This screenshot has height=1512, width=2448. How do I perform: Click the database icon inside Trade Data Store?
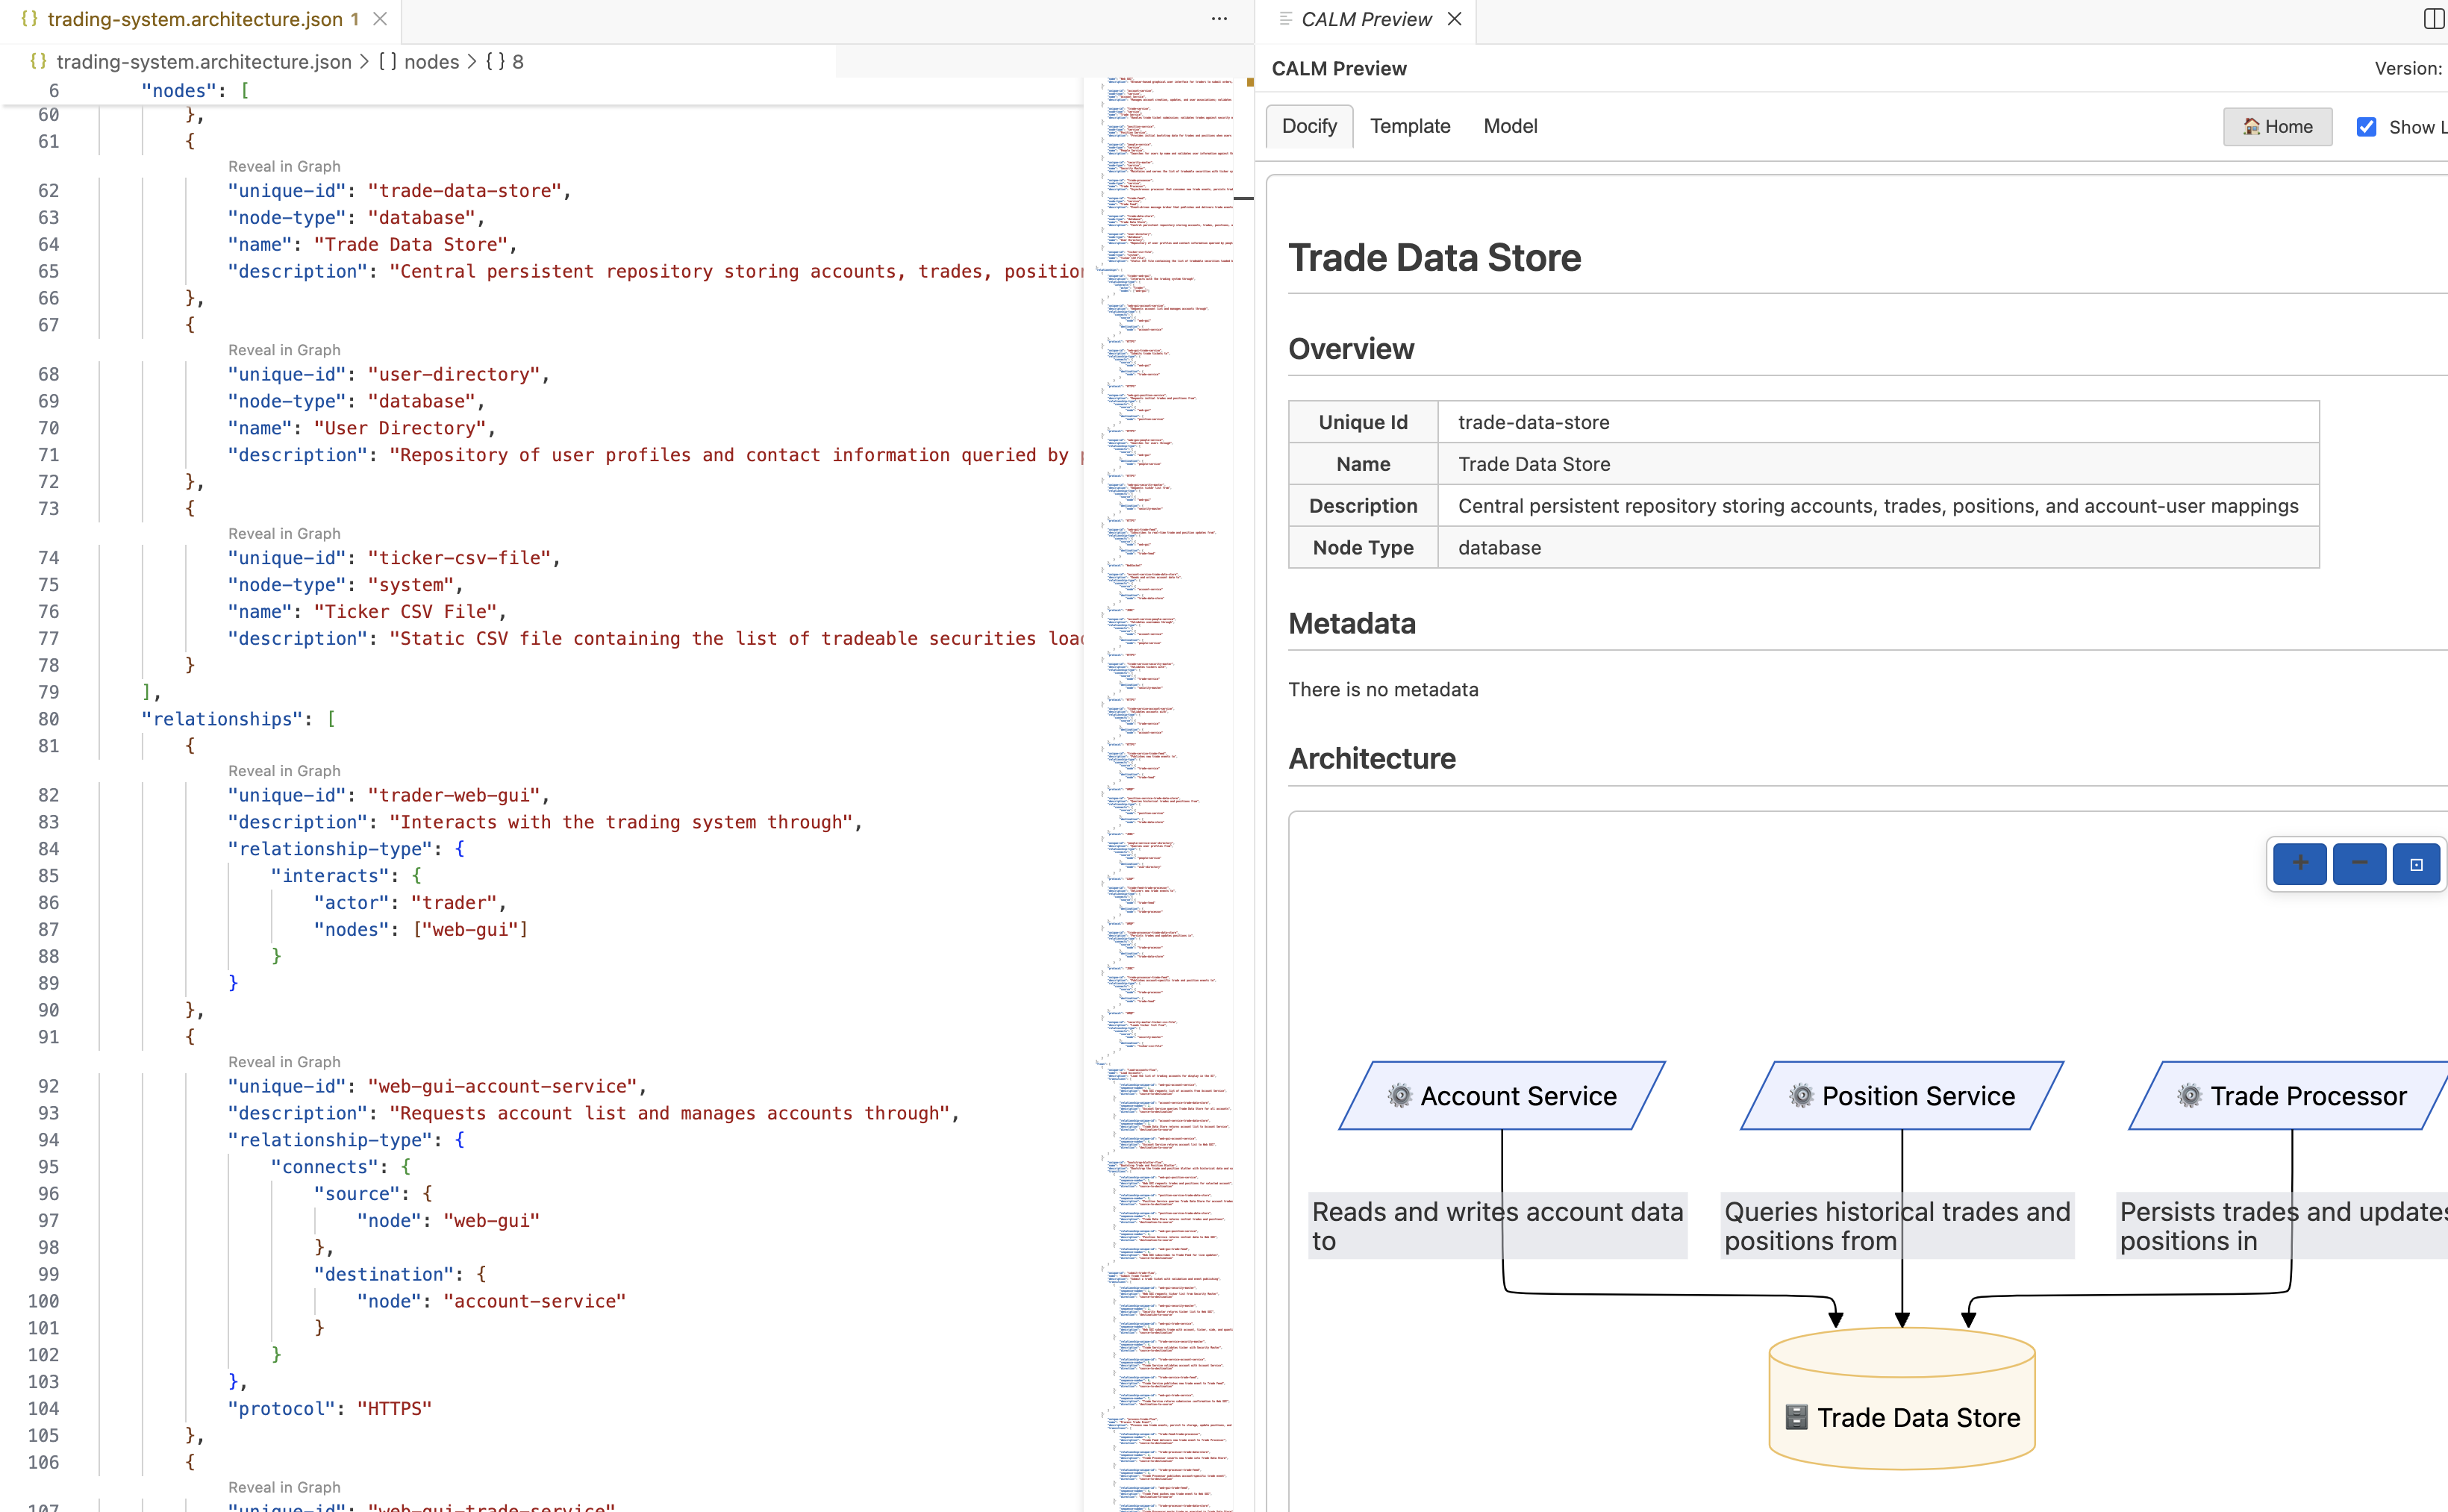pos(1796,1416)
